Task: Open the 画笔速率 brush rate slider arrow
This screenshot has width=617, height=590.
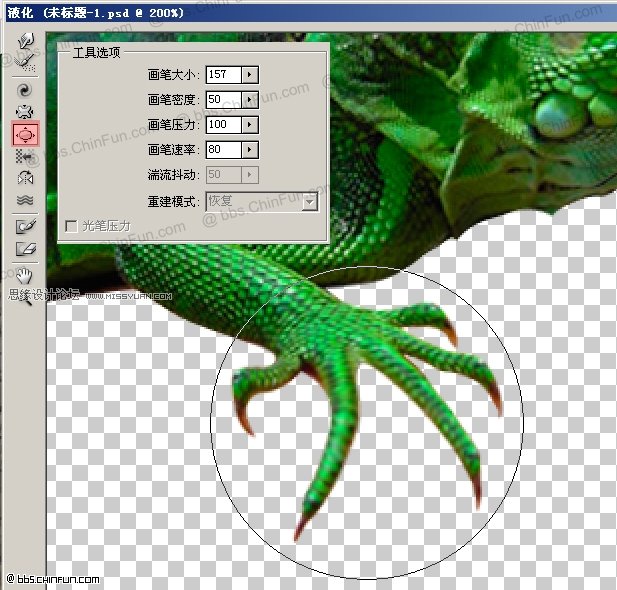Action: point(249,150)
